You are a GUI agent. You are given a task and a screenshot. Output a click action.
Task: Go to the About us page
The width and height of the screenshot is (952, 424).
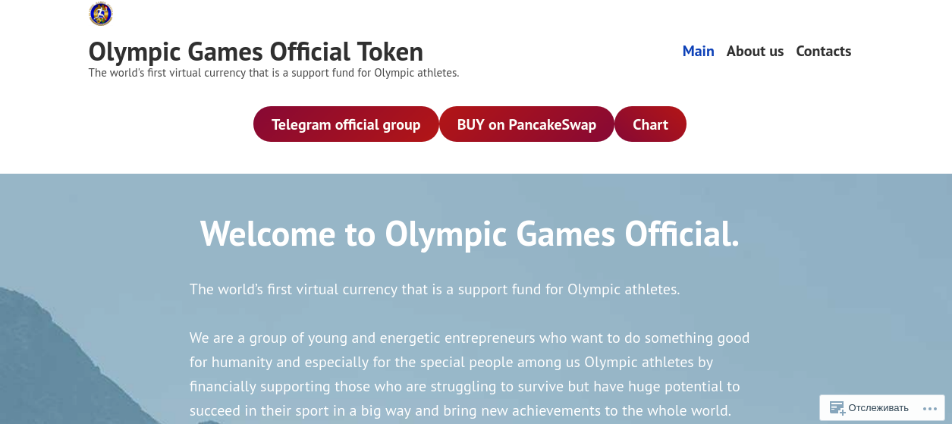[755, 51]
